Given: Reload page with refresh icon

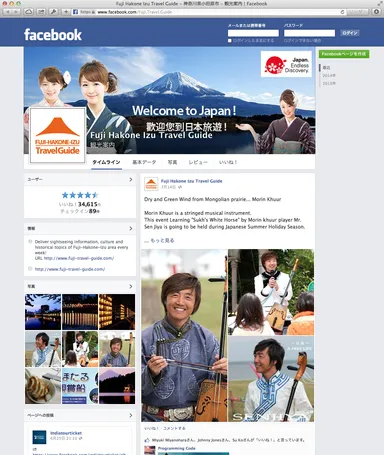Looking at the screenshot, I should pos(342,12).
